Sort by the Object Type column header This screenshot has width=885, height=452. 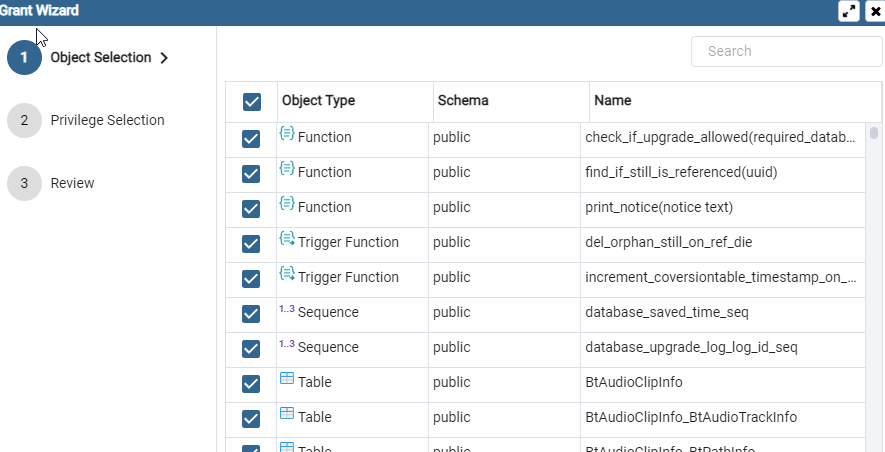318,101
